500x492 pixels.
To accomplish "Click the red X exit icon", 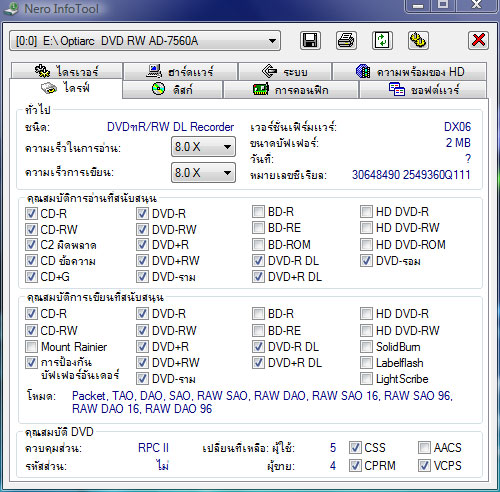I will [478, 41].
